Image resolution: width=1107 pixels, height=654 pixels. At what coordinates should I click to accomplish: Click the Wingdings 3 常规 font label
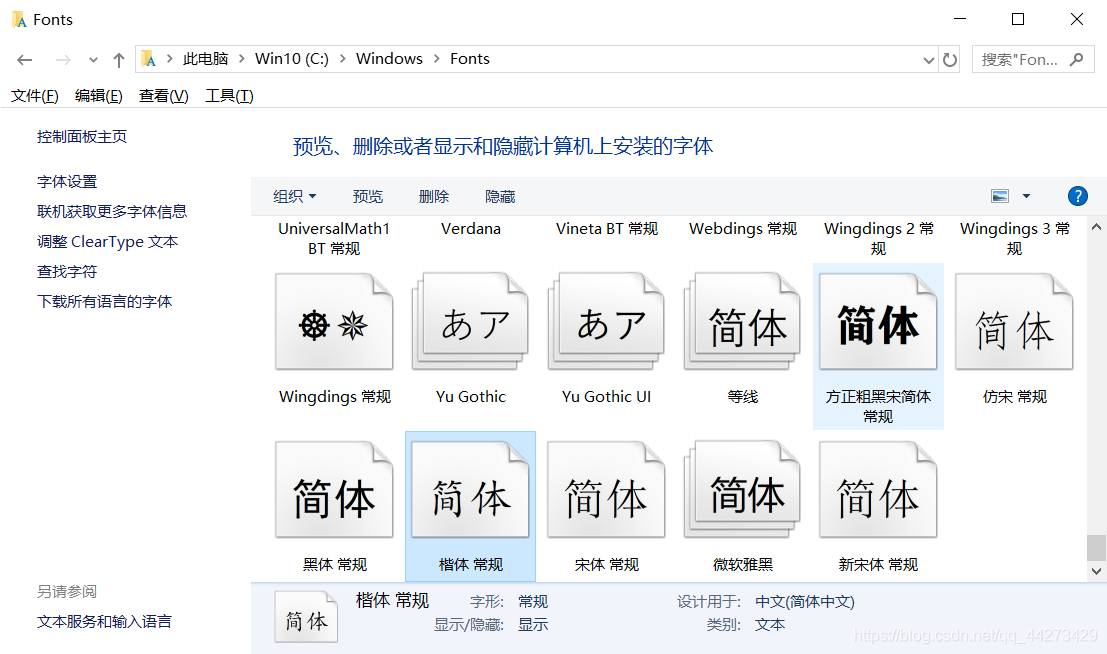pos(1015,239)
